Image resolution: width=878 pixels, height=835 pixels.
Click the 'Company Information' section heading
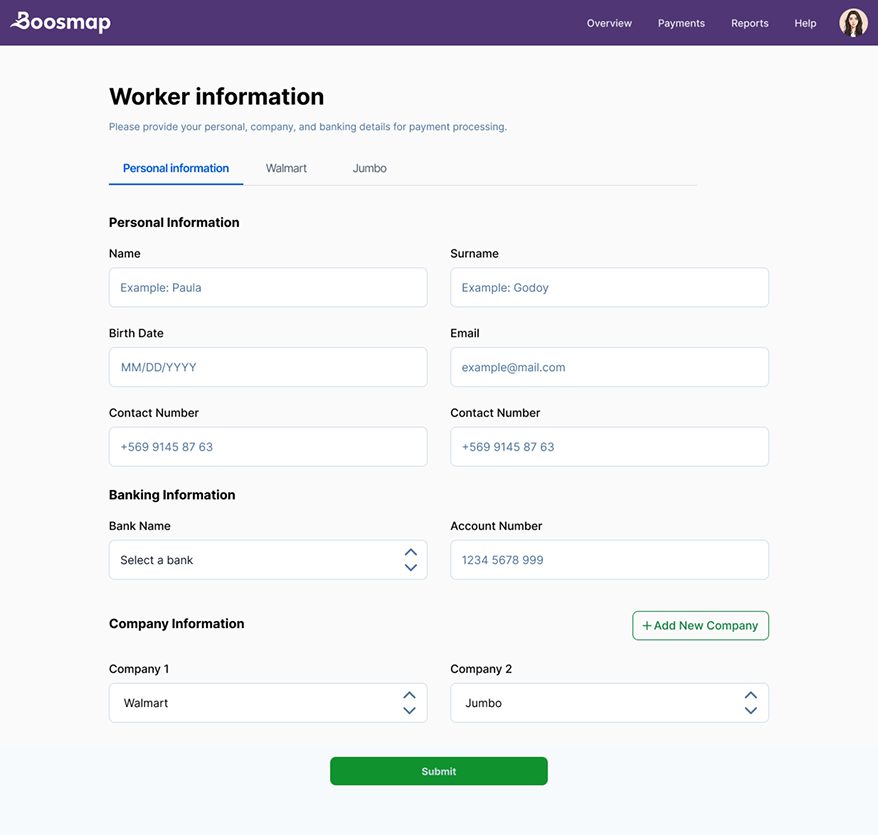[176, 623]
